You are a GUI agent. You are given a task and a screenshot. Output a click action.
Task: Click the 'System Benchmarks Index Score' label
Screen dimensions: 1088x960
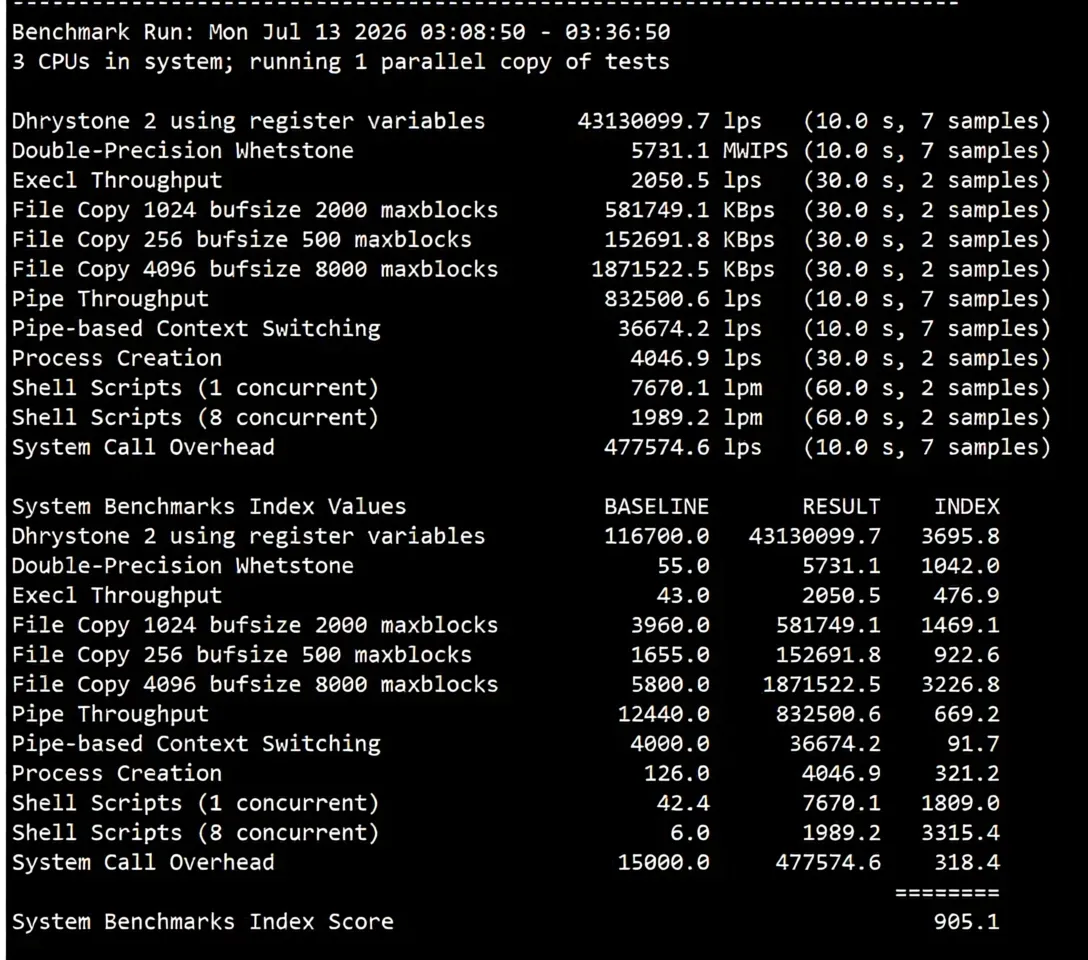pos(203,922)
